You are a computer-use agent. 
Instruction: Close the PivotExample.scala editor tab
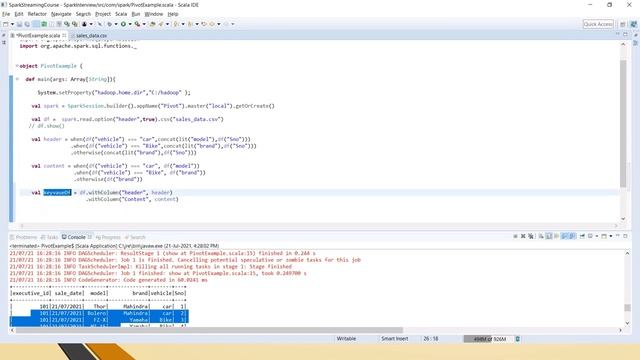coord(64,36)
